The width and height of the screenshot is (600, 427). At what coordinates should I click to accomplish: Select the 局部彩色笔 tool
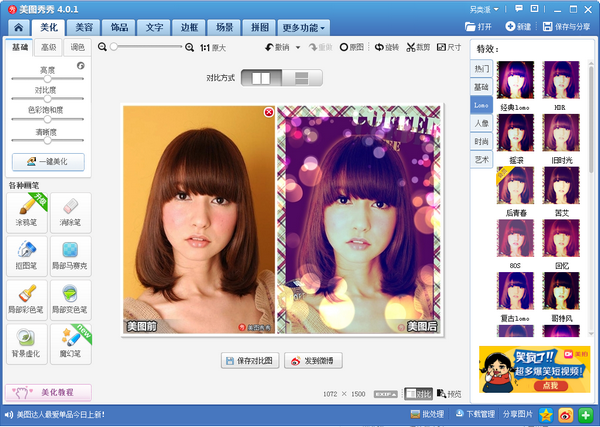pyautogui.click(x=27, y=300)
